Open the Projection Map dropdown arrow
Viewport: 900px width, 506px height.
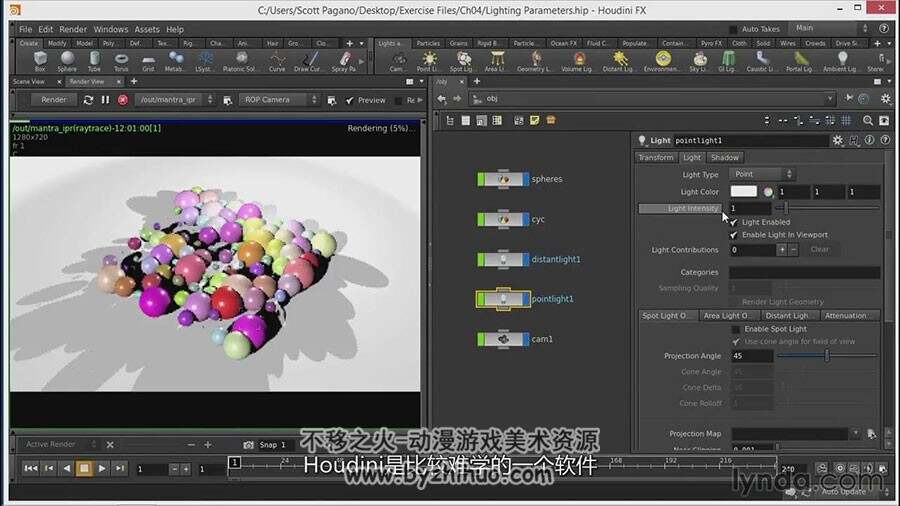(x=856, y=433)
